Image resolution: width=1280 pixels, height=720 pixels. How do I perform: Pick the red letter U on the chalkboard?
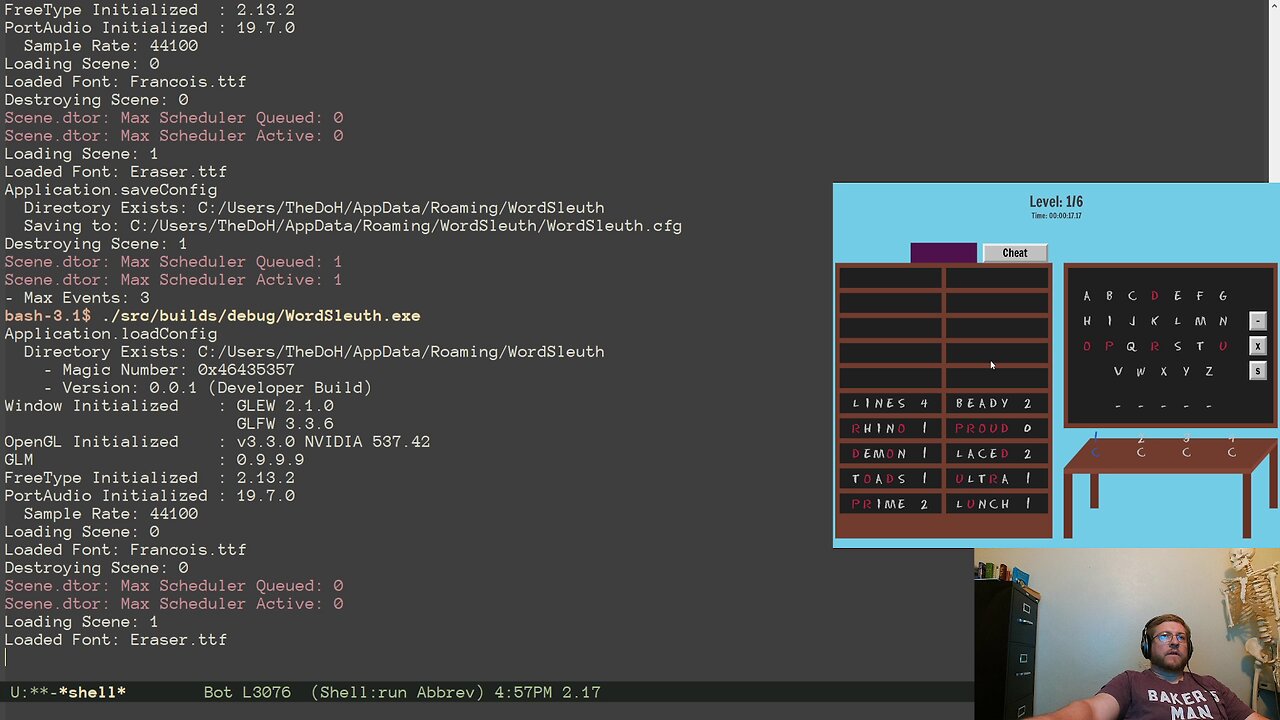pyautogui.click(x=1223, y=346)
